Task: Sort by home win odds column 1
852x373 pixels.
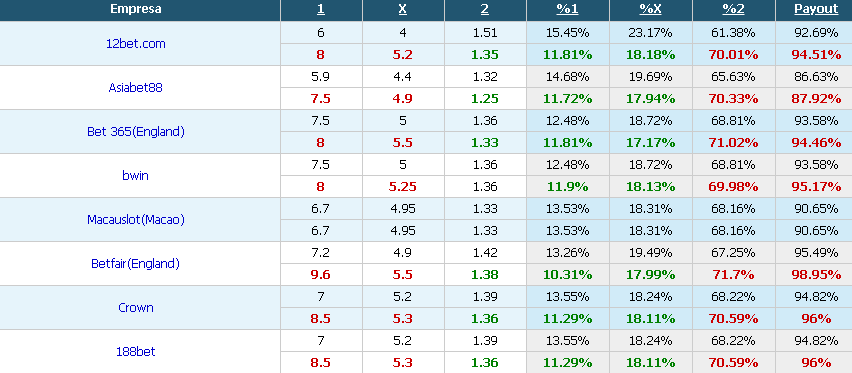Action: pos(321,9)
